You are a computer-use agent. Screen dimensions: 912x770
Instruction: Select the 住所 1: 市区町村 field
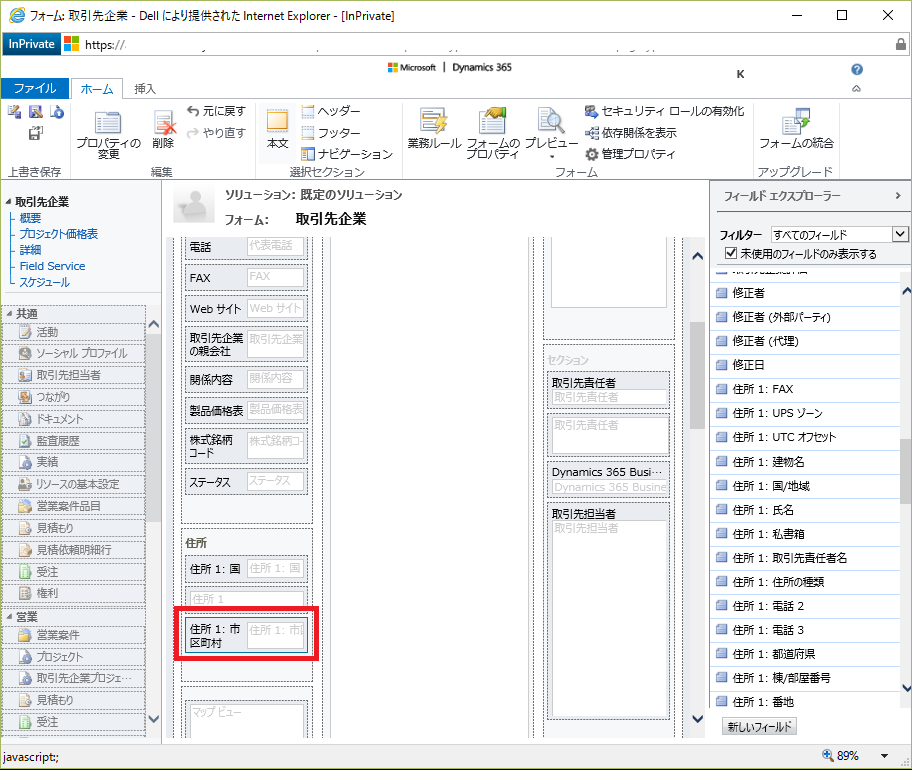(x=246, y=636)
